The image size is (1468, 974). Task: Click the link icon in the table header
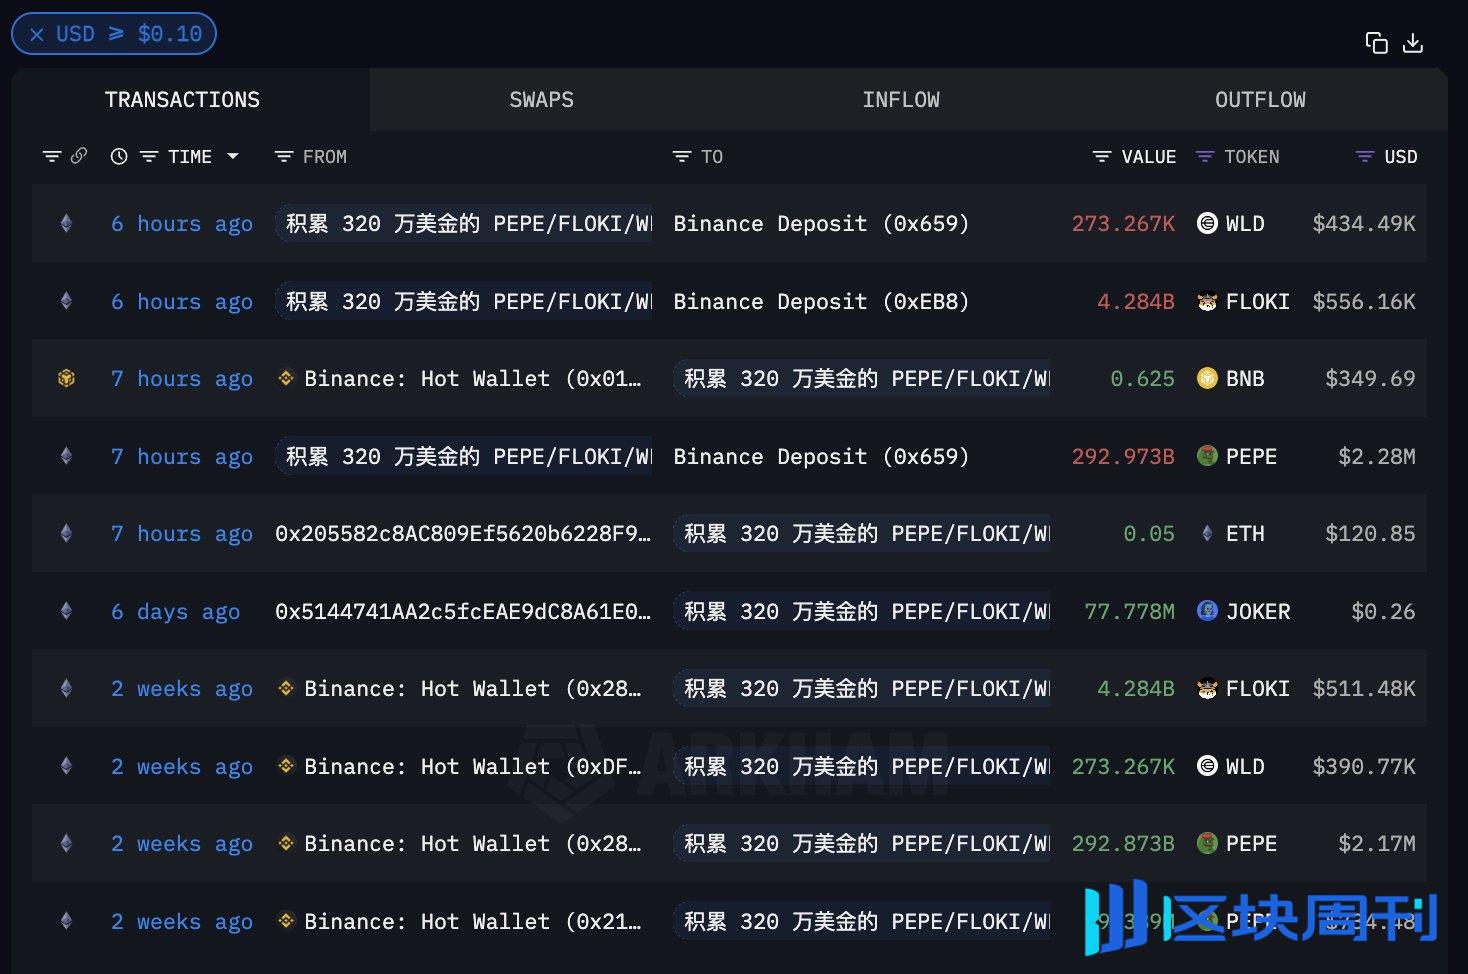point(79,155)
